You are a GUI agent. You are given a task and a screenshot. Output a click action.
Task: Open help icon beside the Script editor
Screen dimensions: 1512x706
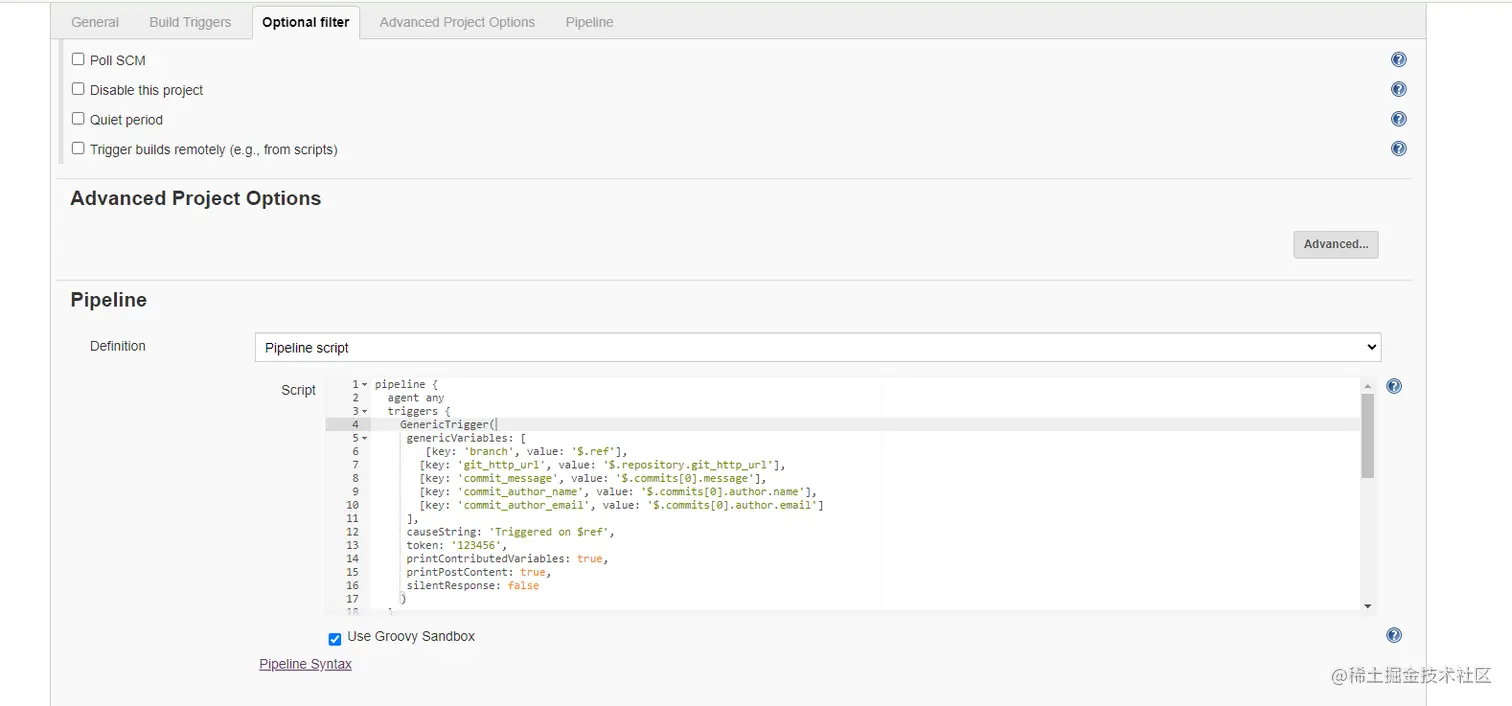pyautogui.click(x=1394, y=386)
